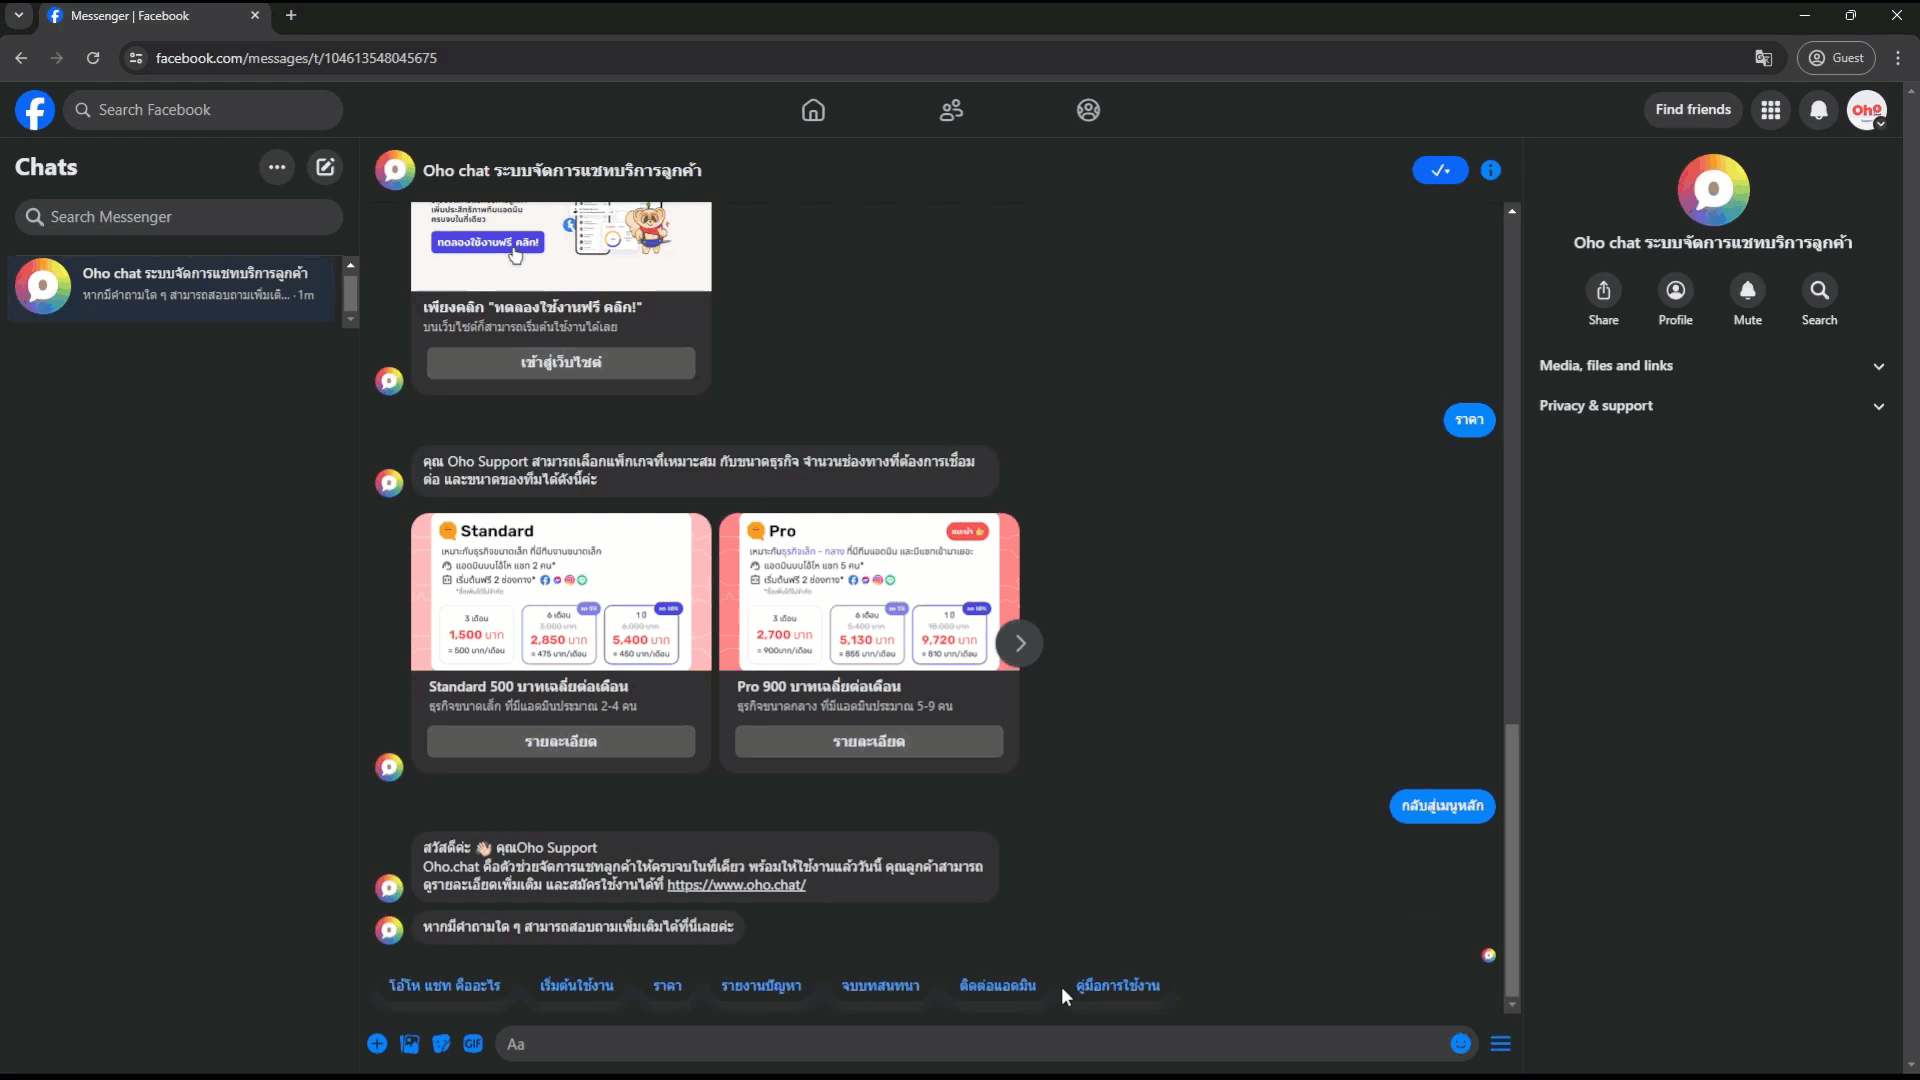The width and height of the screenshot is (1920, 1080).
Task: Open Chrome tab search dropdown
Action: [x=18, y=15]
